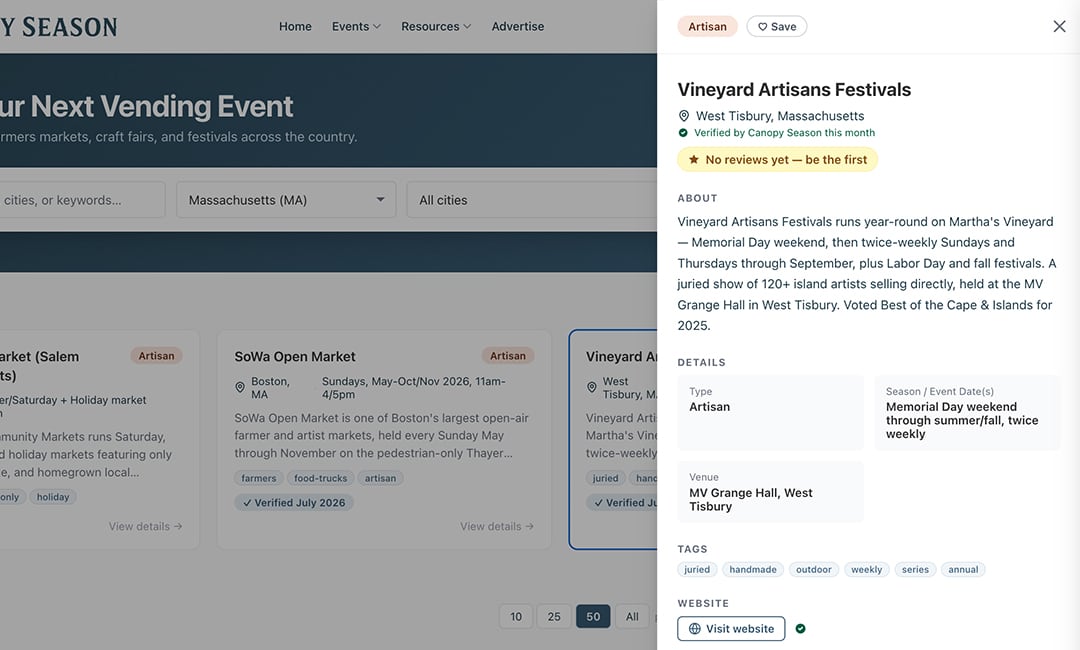Click the location pin on the Vineyard card
Image resolution: width=1080 pixels, height=650 pixels.
pyautogui.click(x=592, y=387)
